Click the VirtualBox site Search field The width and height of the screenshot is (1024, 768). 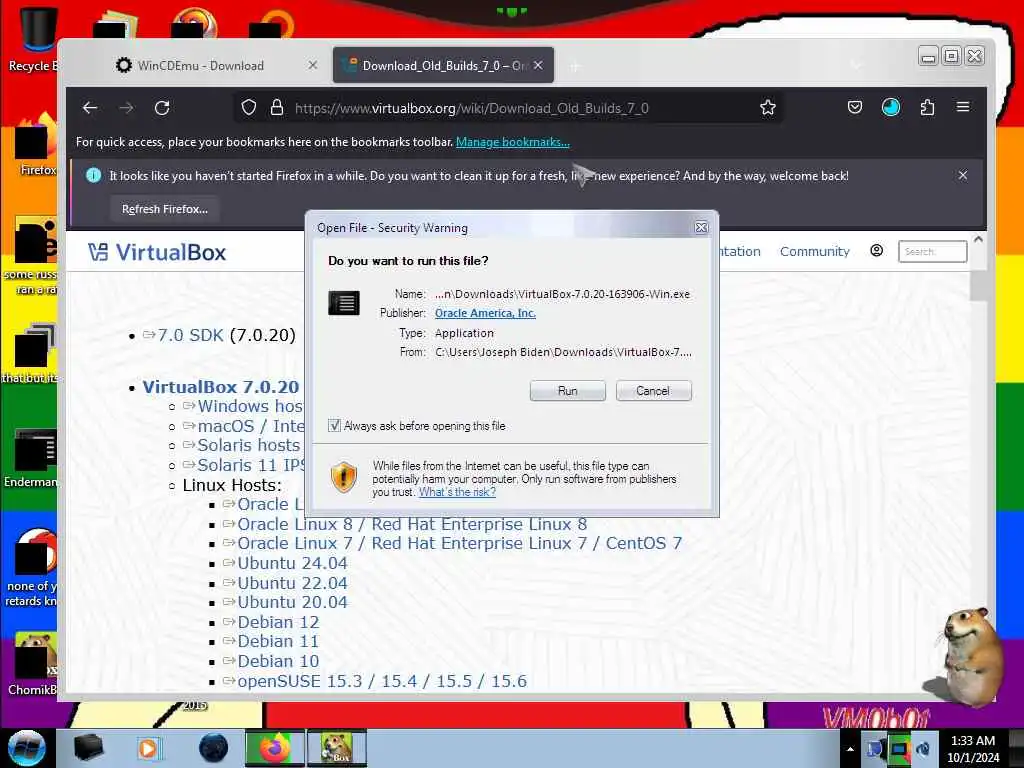tap(933, 251)
